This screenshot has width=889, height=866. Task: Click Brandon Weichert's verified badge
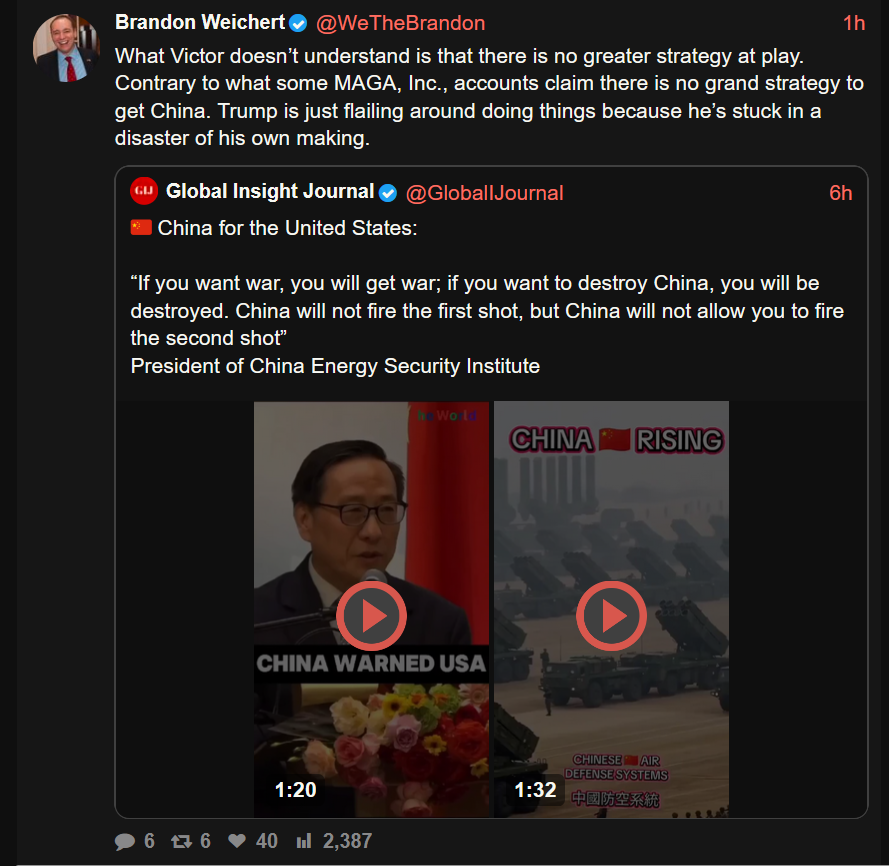[x=298, y=23]
